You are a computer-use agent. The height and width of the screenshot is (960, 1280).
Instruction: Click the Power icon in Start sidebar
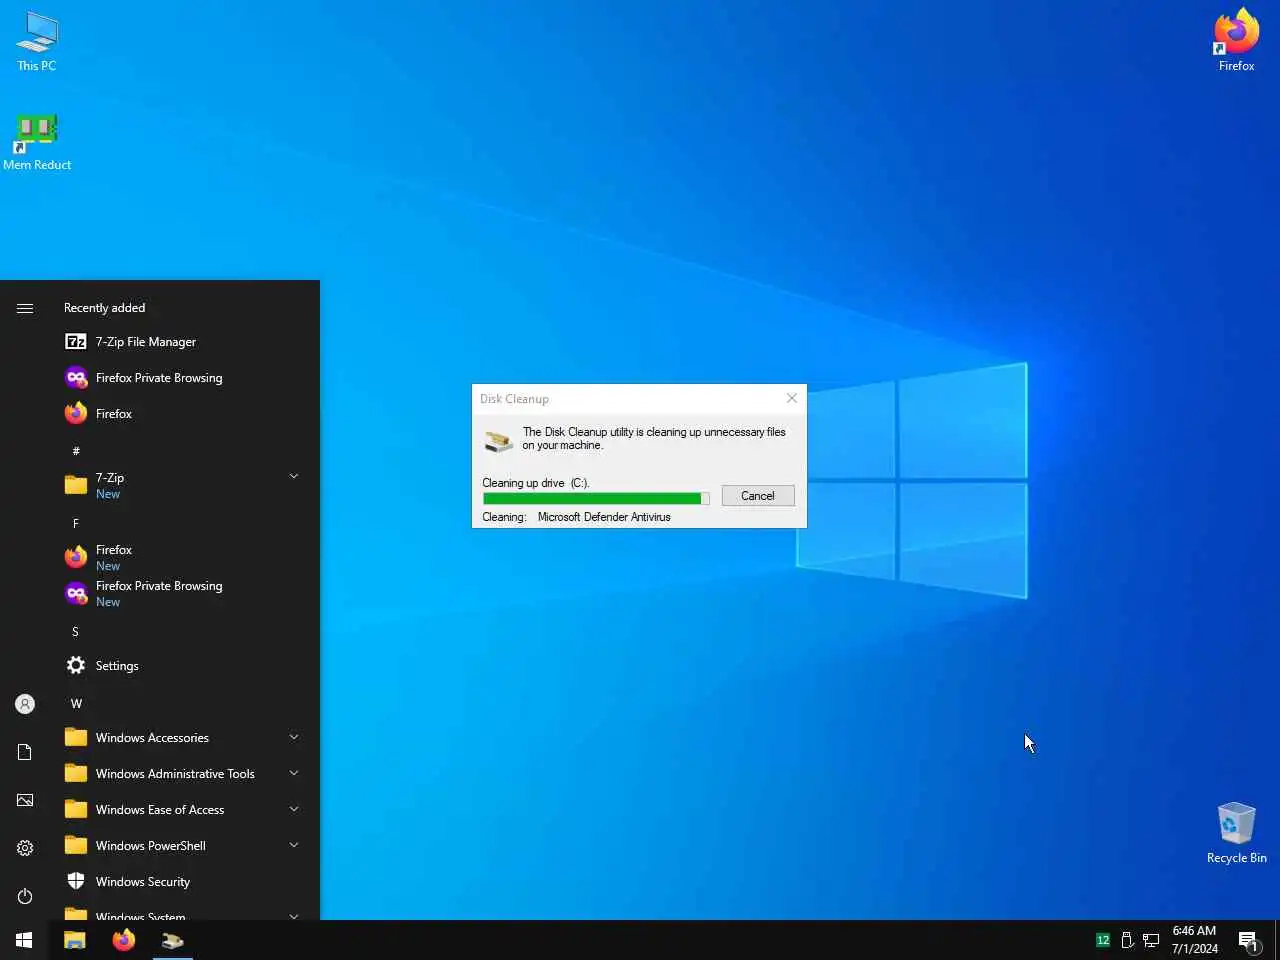tap(25, 896)
